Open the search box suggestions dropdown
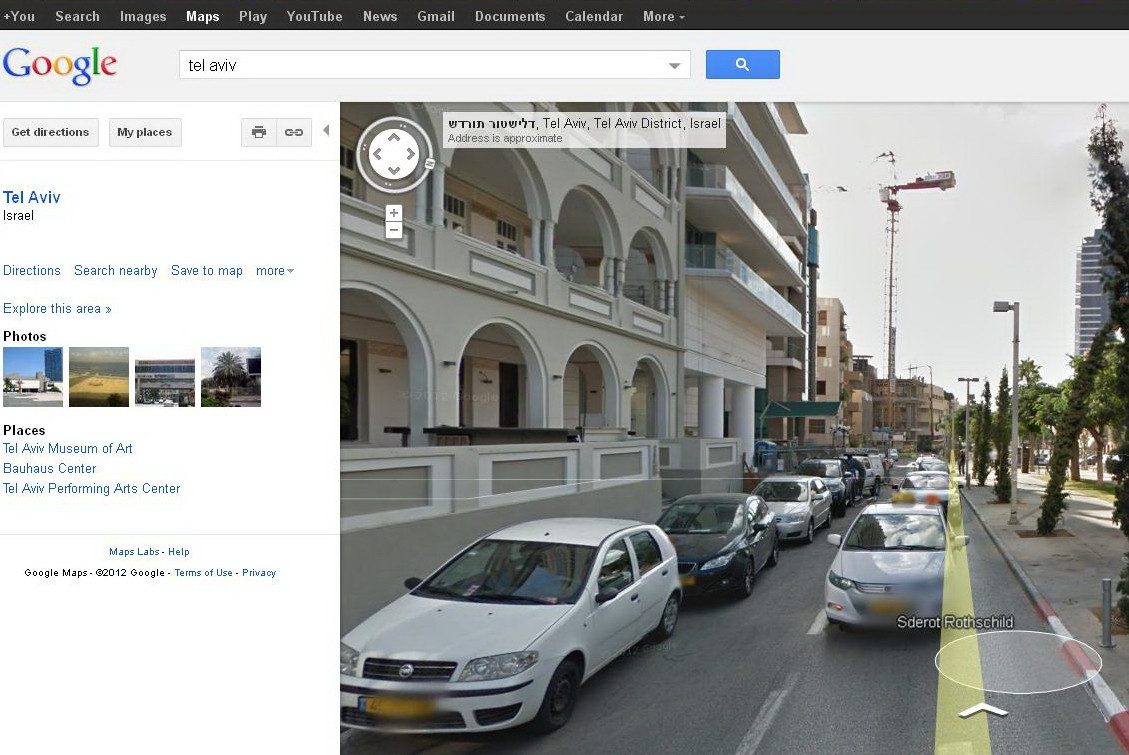 (674, 63)
